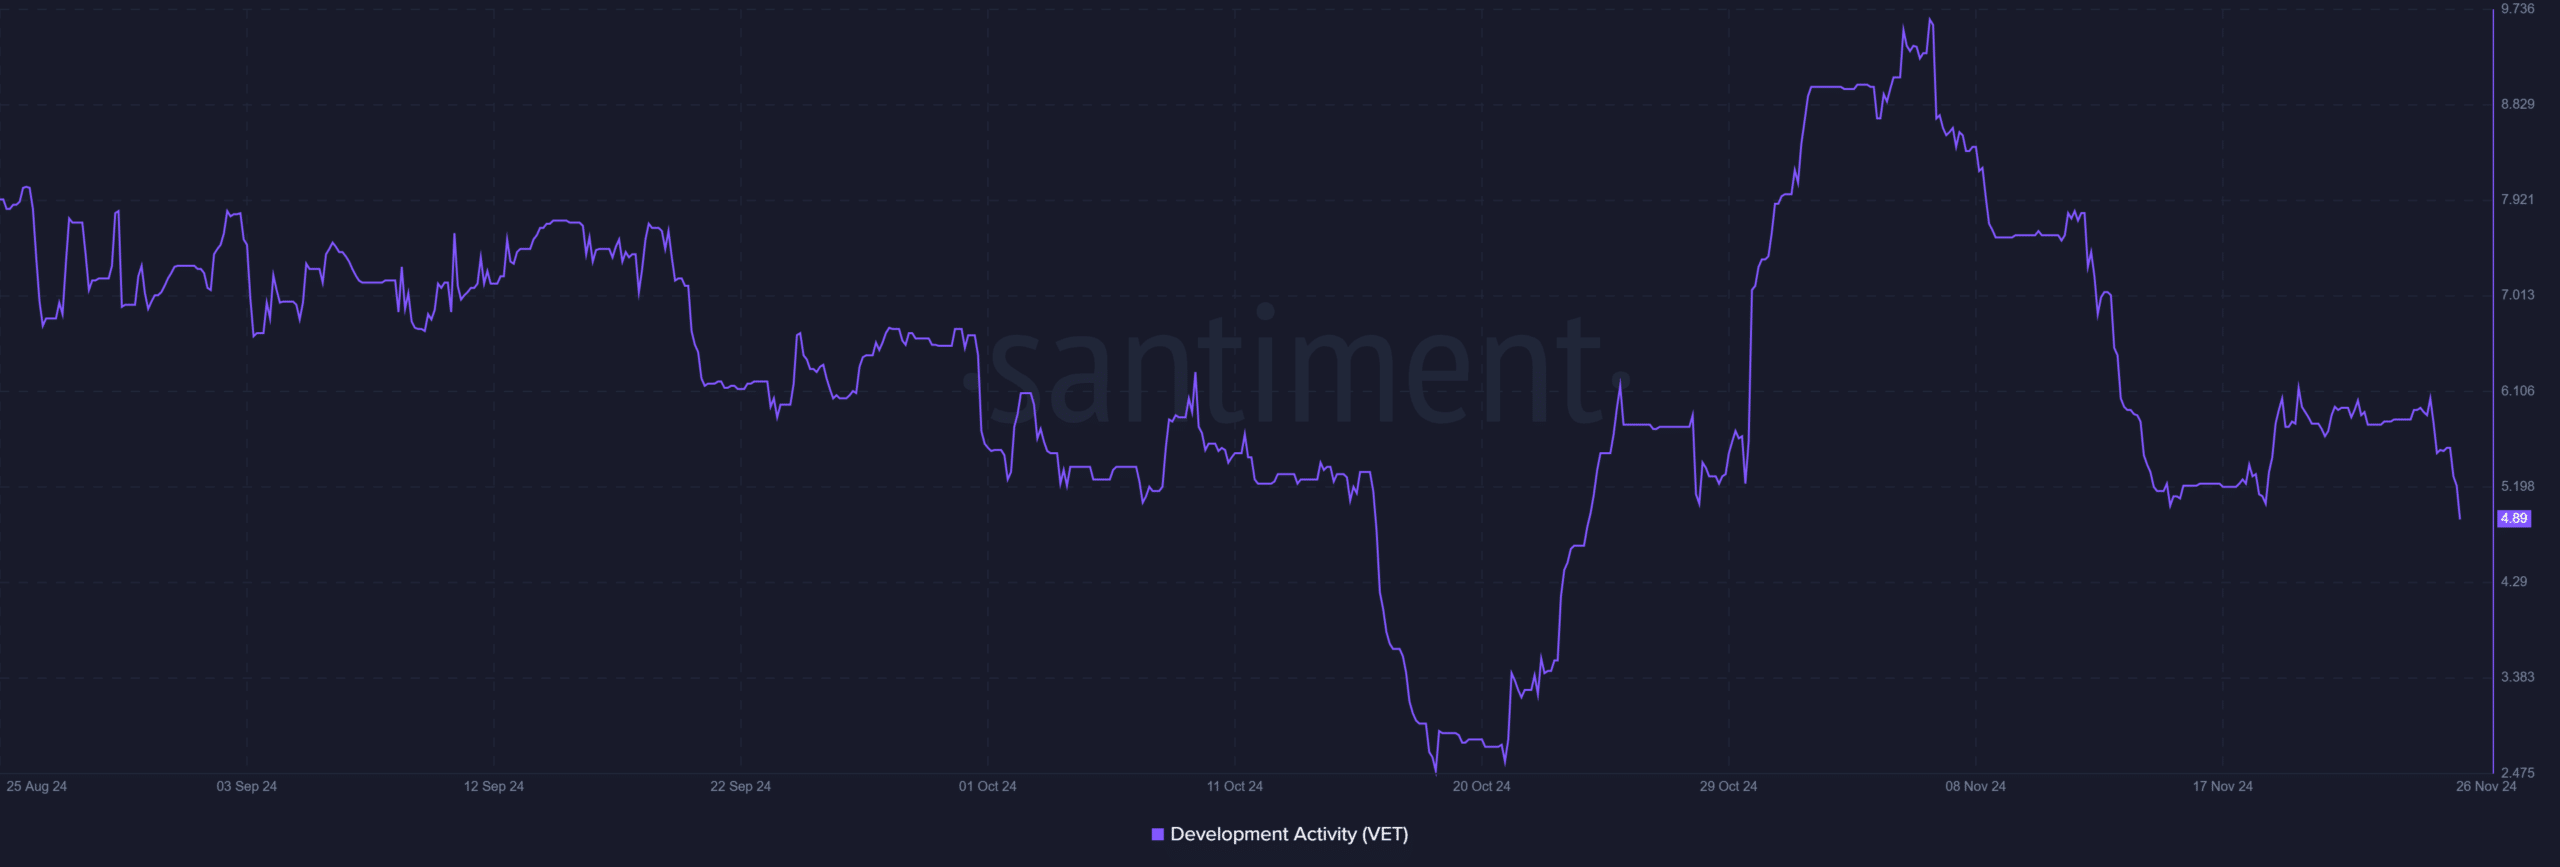Click the 6.106 y-axis value

(2518, 390)
